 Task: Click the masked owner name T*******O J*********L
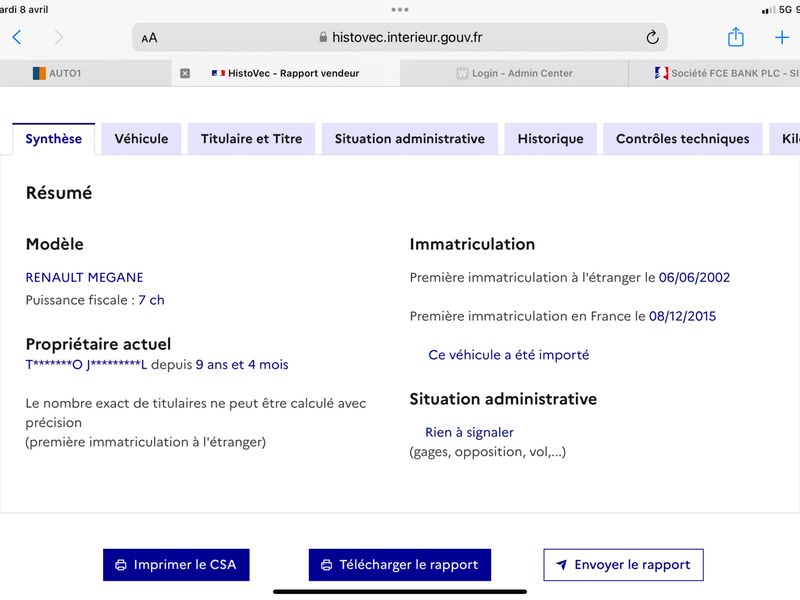point(86,365)
